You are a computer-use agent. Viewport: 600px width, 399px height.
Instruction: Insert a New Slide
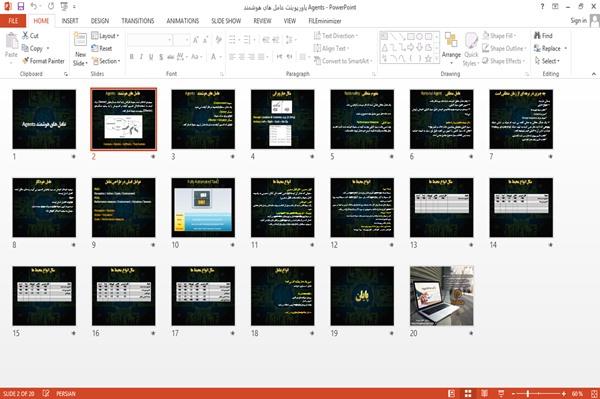click(80, 49)
